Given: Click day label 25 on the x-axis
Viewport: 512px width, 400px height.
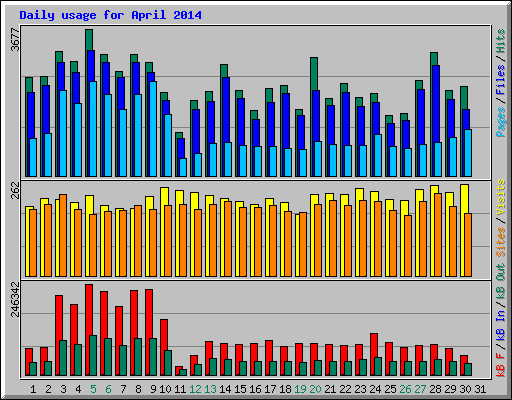Looking at the screenshot, I should click(390, 389).
